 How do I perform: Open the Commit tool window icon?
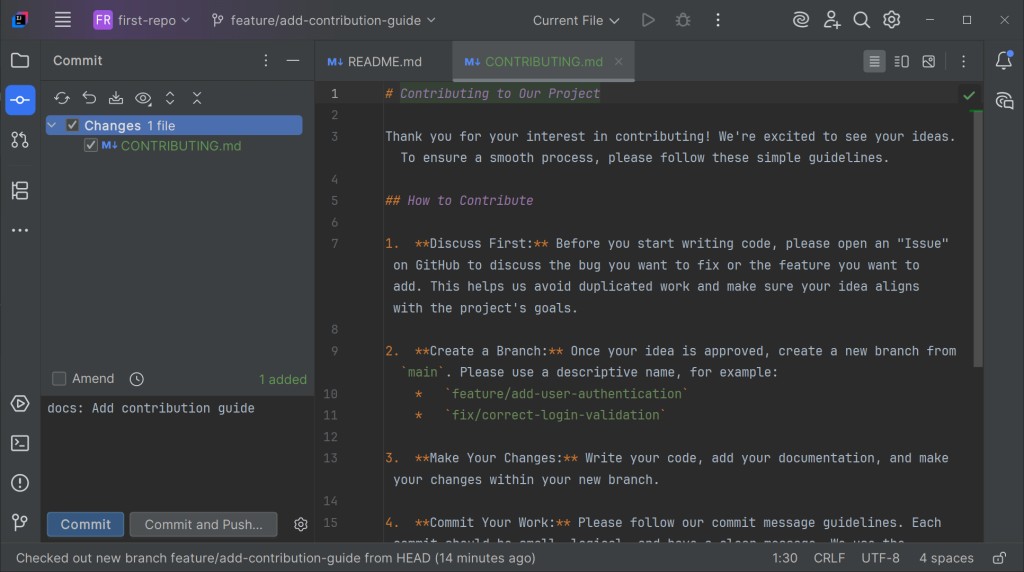(20, 100)
